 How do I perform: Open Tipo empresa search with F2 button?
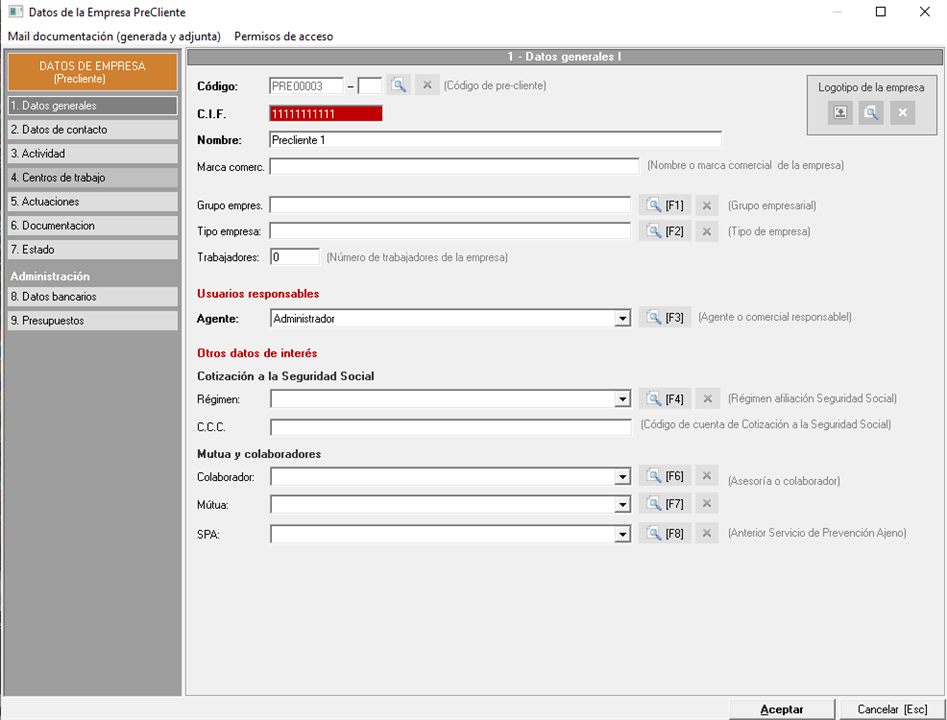click(665, 231)
